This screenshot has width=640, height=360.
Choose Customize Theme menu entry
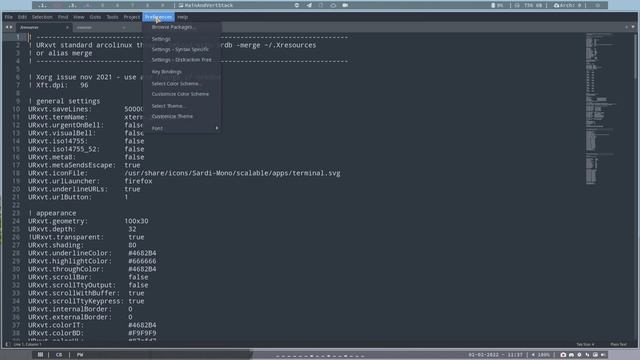(172, 116)
